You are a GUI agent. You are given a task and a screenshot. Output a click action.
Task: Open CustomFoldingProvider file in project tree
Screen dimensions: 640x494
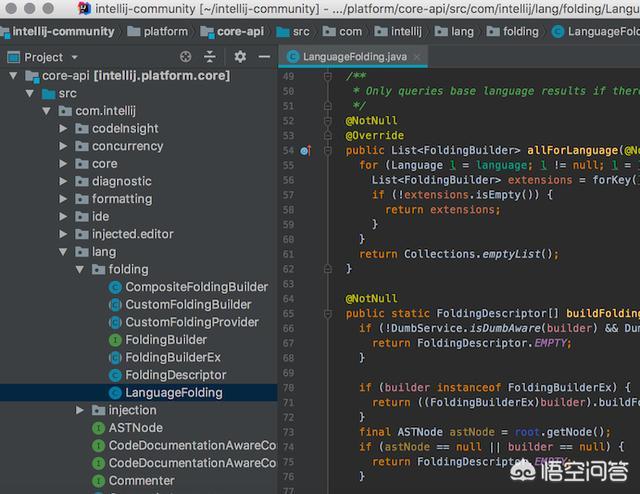pos(191,322)
